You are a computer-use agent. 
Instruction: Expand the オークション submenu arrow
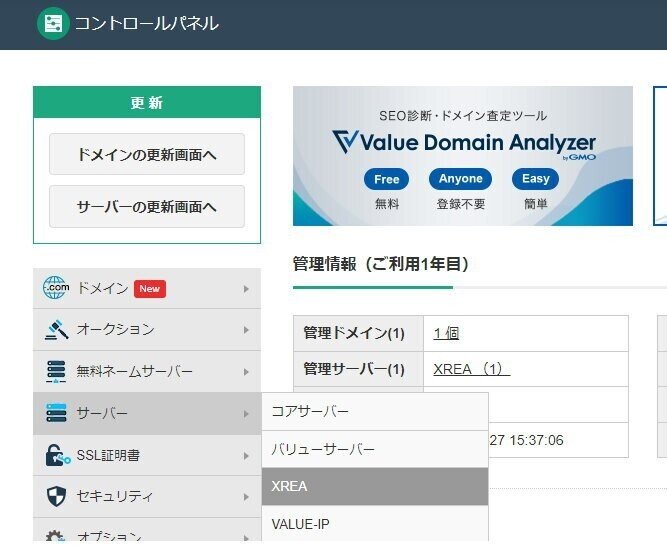coord(246,330)
